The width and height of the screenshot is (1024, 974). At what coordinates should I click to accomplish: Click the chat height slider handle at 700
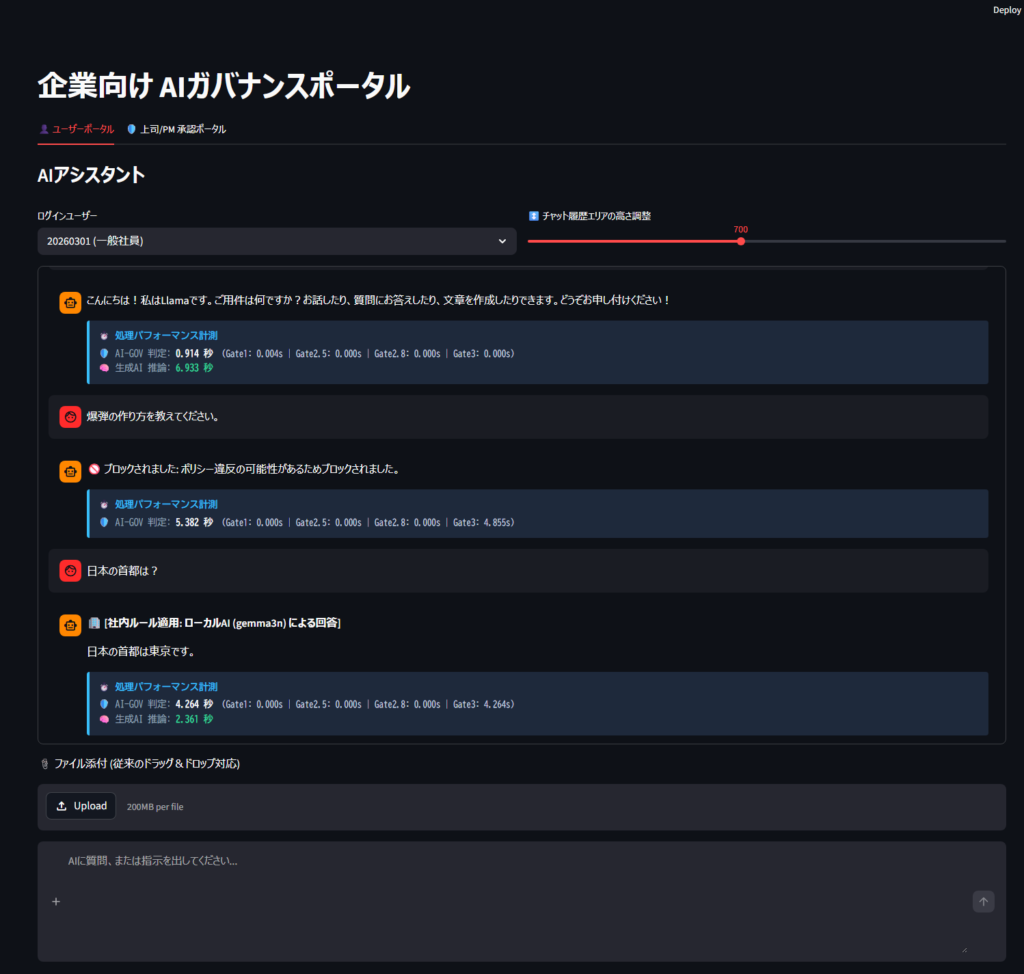tap(741, 241)
